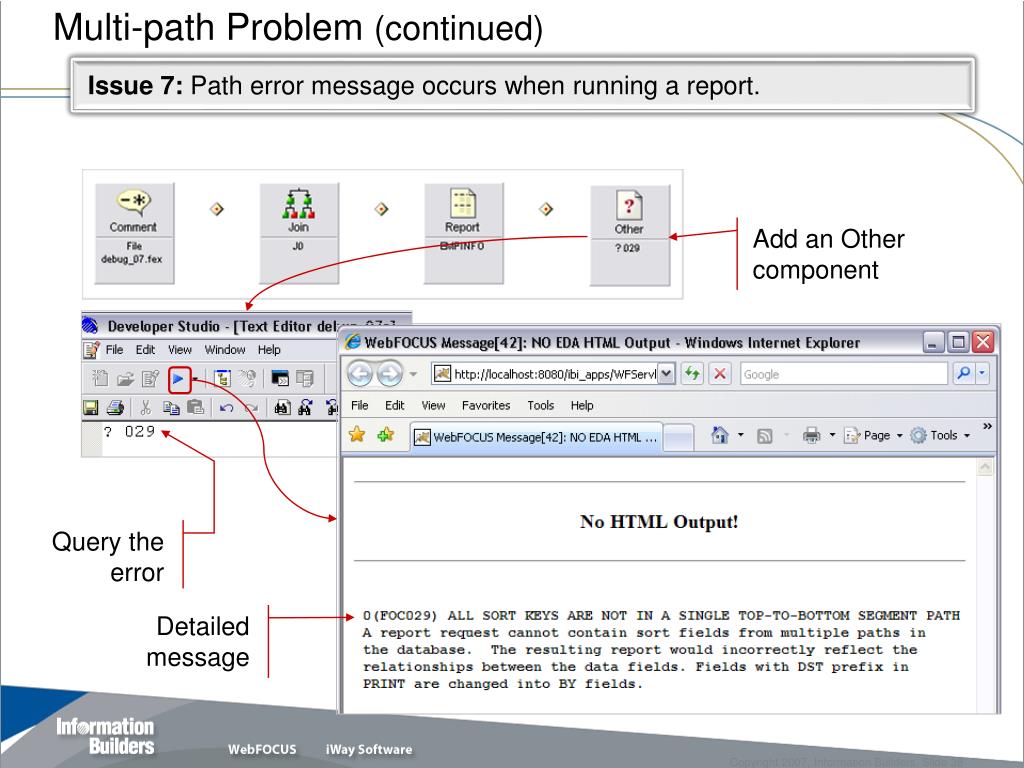Click the Home icon in the IE command bar
Image resolution: width=1024 pixels, height=768 pixels.
point(720,435)
